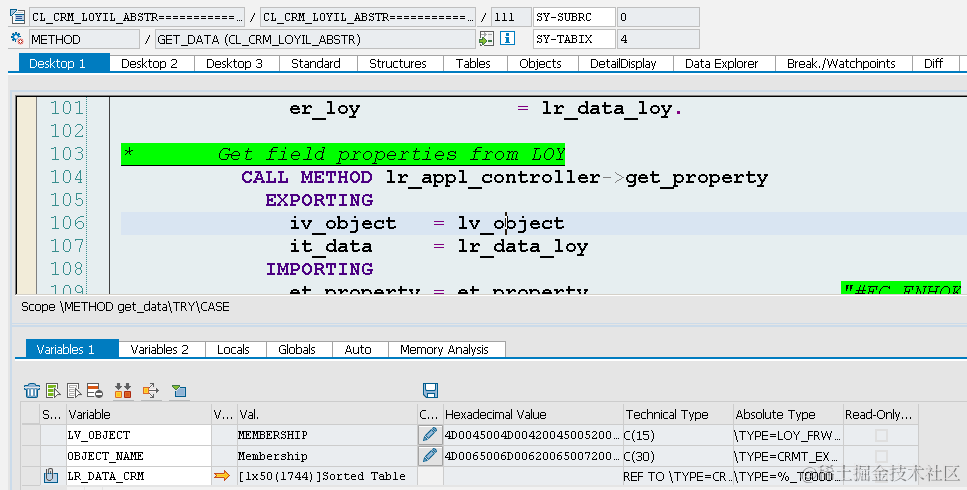Click the breakpoint margin at line 106
967x490 pixels.
click(x=27, y=223)
